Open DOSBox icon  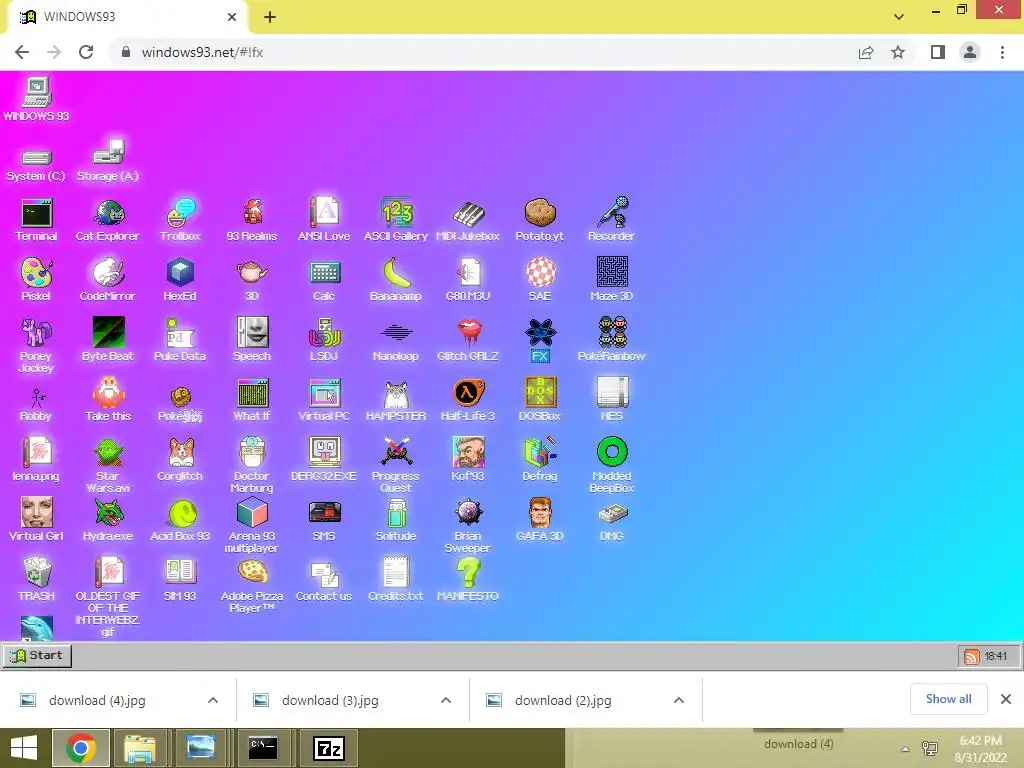click(x=540, y=400)
